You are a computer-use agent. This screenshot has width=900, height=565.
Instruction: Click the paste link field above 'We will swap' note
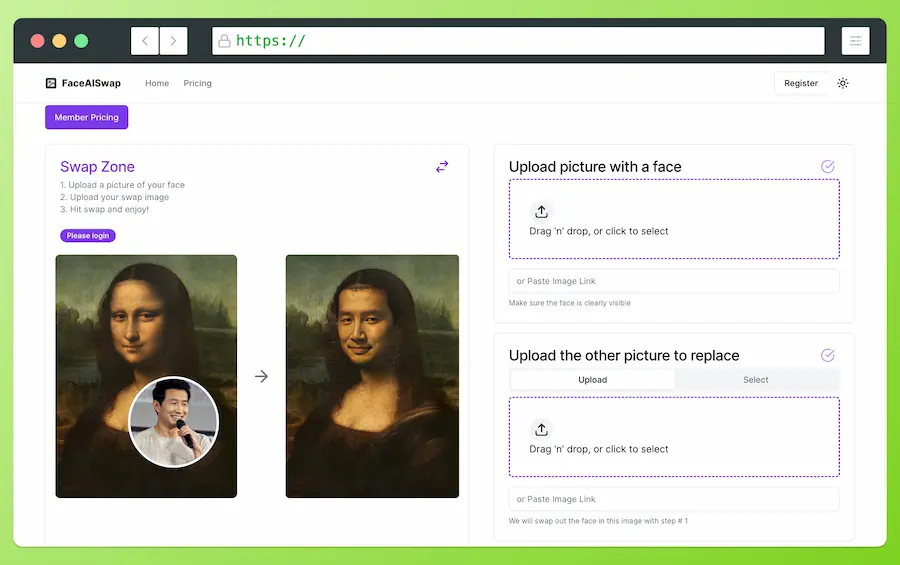click(674, 499)
